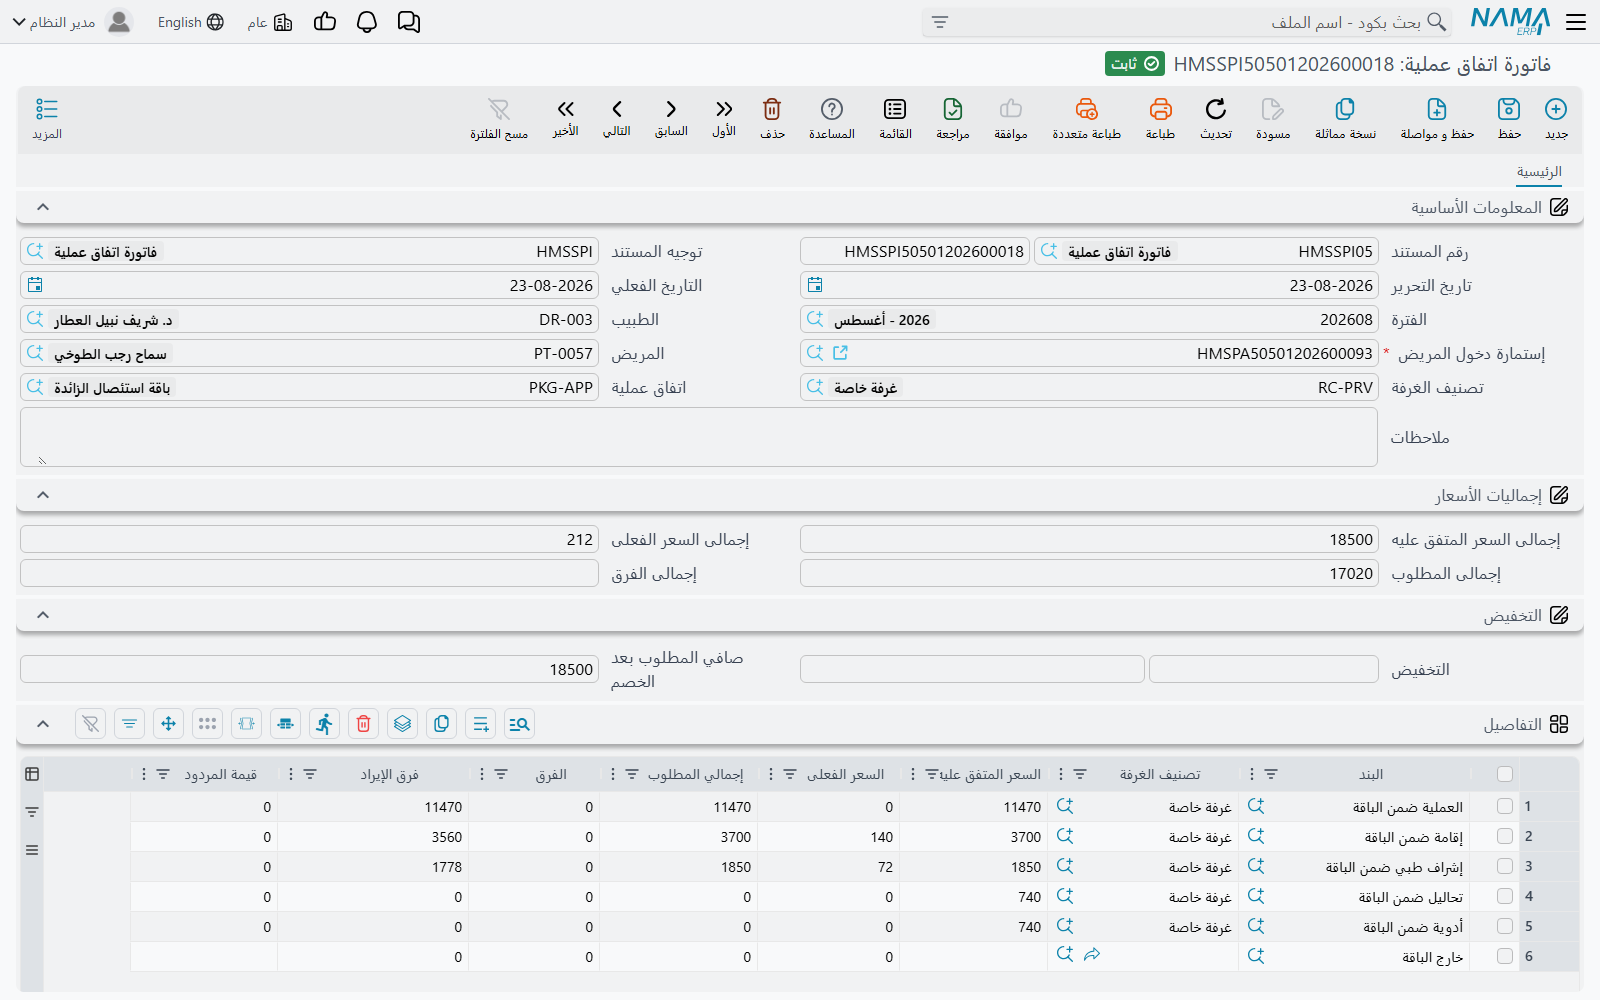
Task: Open the notifications bell icon
Action: point(367,22)
